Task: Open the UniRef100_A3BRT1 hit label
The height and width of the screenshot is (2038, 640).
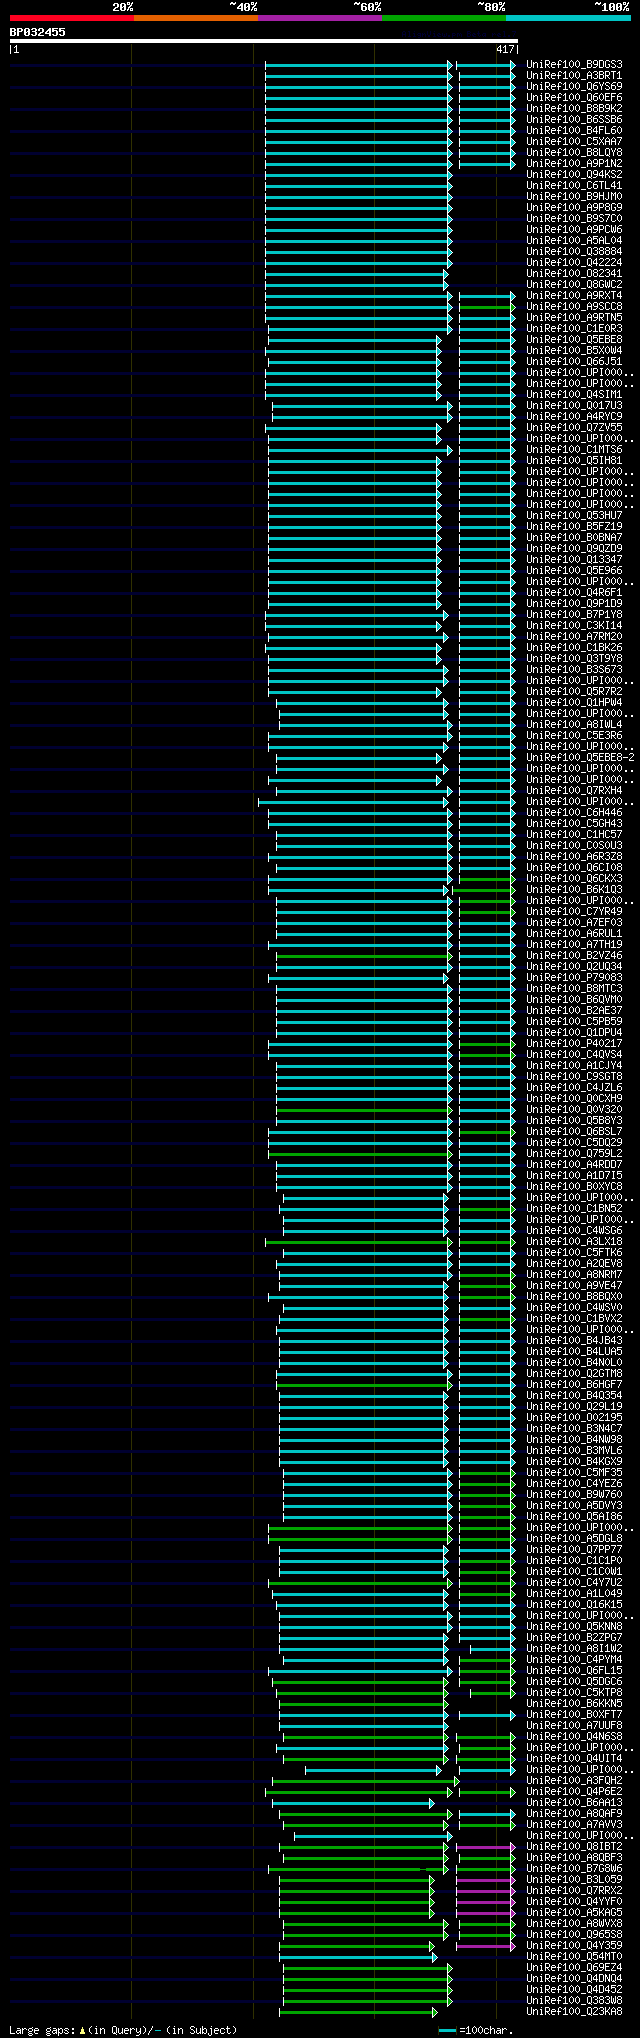Action: [x=574, y=75]
